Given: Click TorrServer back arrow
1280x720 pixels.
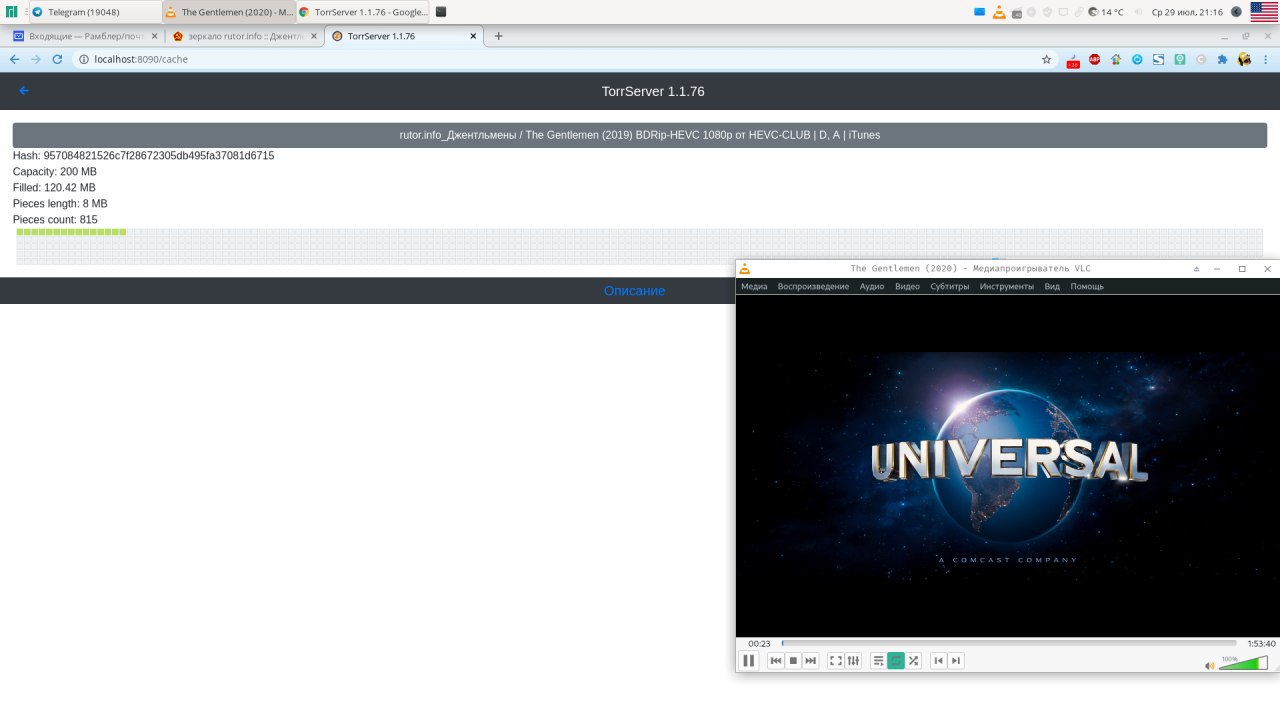Looking at the screenshot, I should point(24,91).
